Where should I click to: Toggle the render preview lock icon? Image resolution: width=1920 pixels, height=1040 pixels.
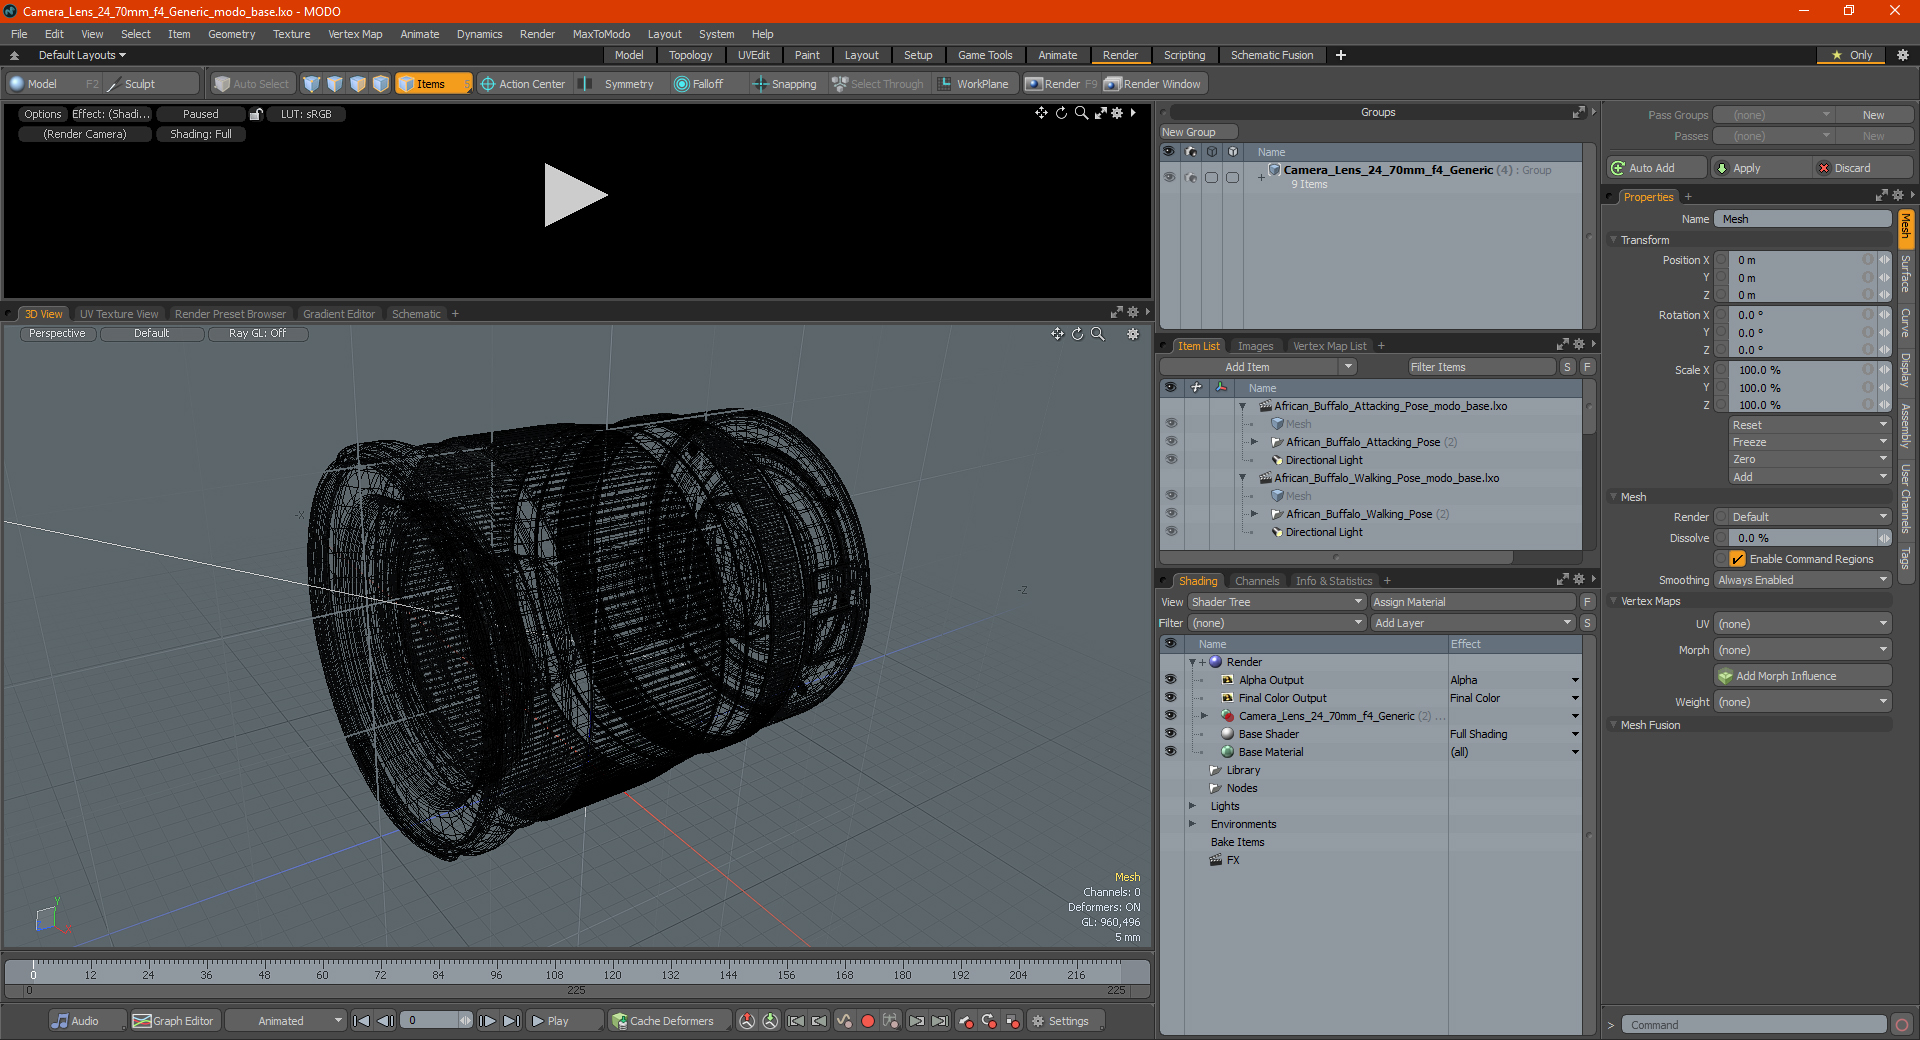(x=256, y=114)
